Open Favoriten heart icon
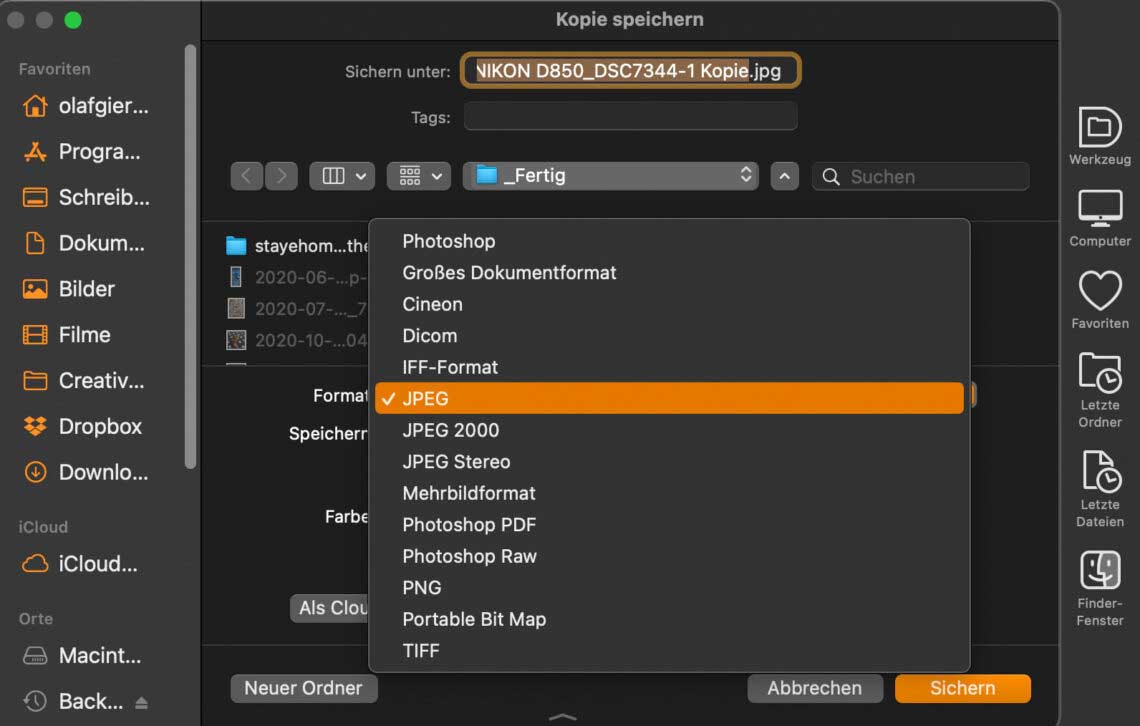Image resolution: width=1140 pixels, height=726 pixels. click(1099, 291)
